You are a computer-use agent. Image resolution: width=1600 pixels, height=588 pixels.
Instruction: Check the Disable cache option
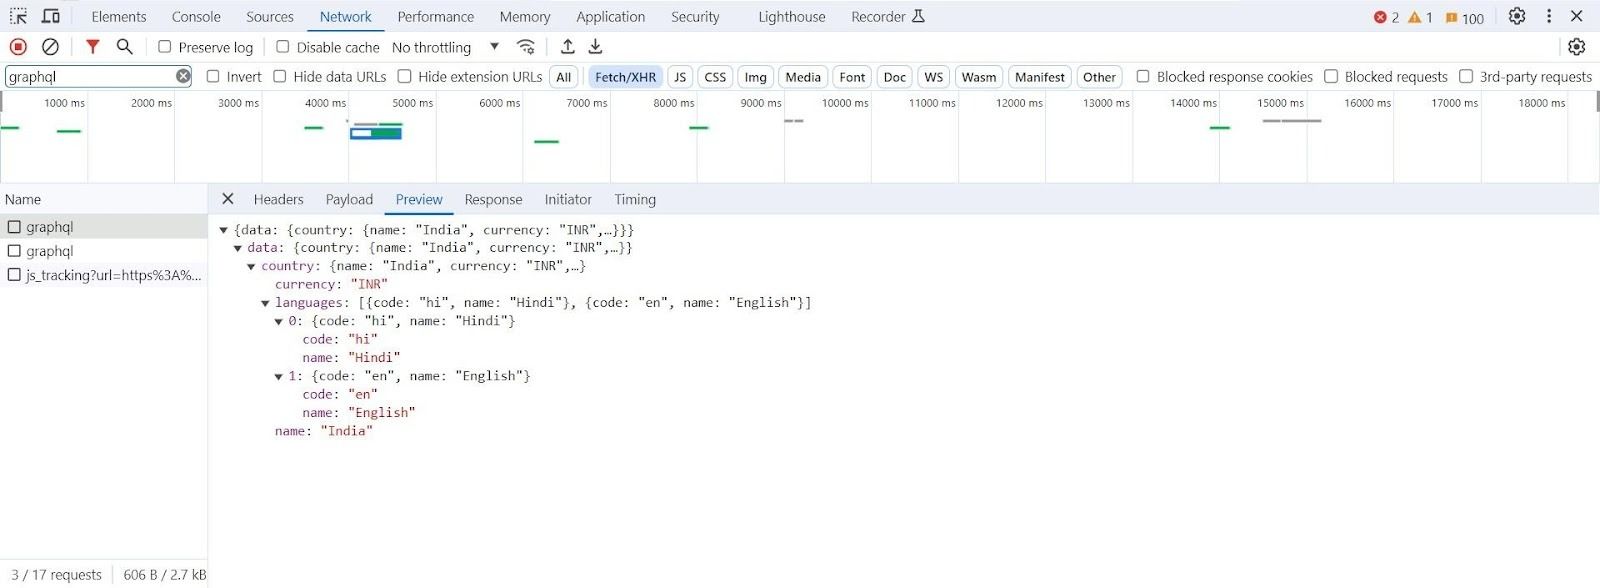point(283,46)
